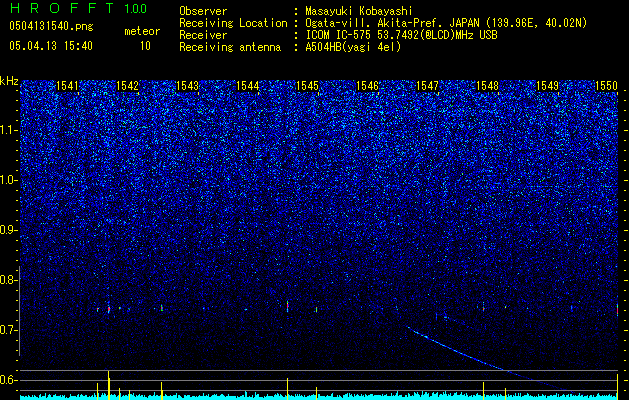
Task: Click the 1542 time axis marker
Action: [127, 86]
